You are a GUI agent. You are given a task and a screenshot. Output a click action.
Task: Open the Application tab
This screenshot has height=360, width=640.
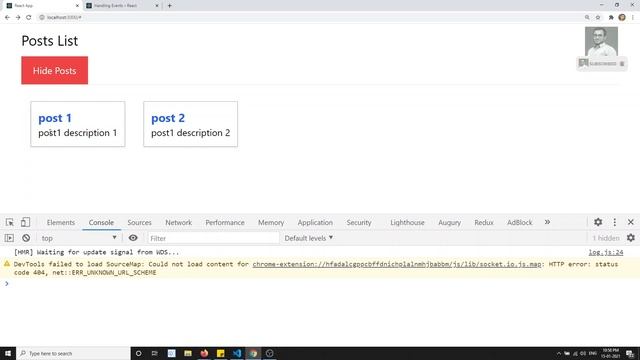coord(315,222)
